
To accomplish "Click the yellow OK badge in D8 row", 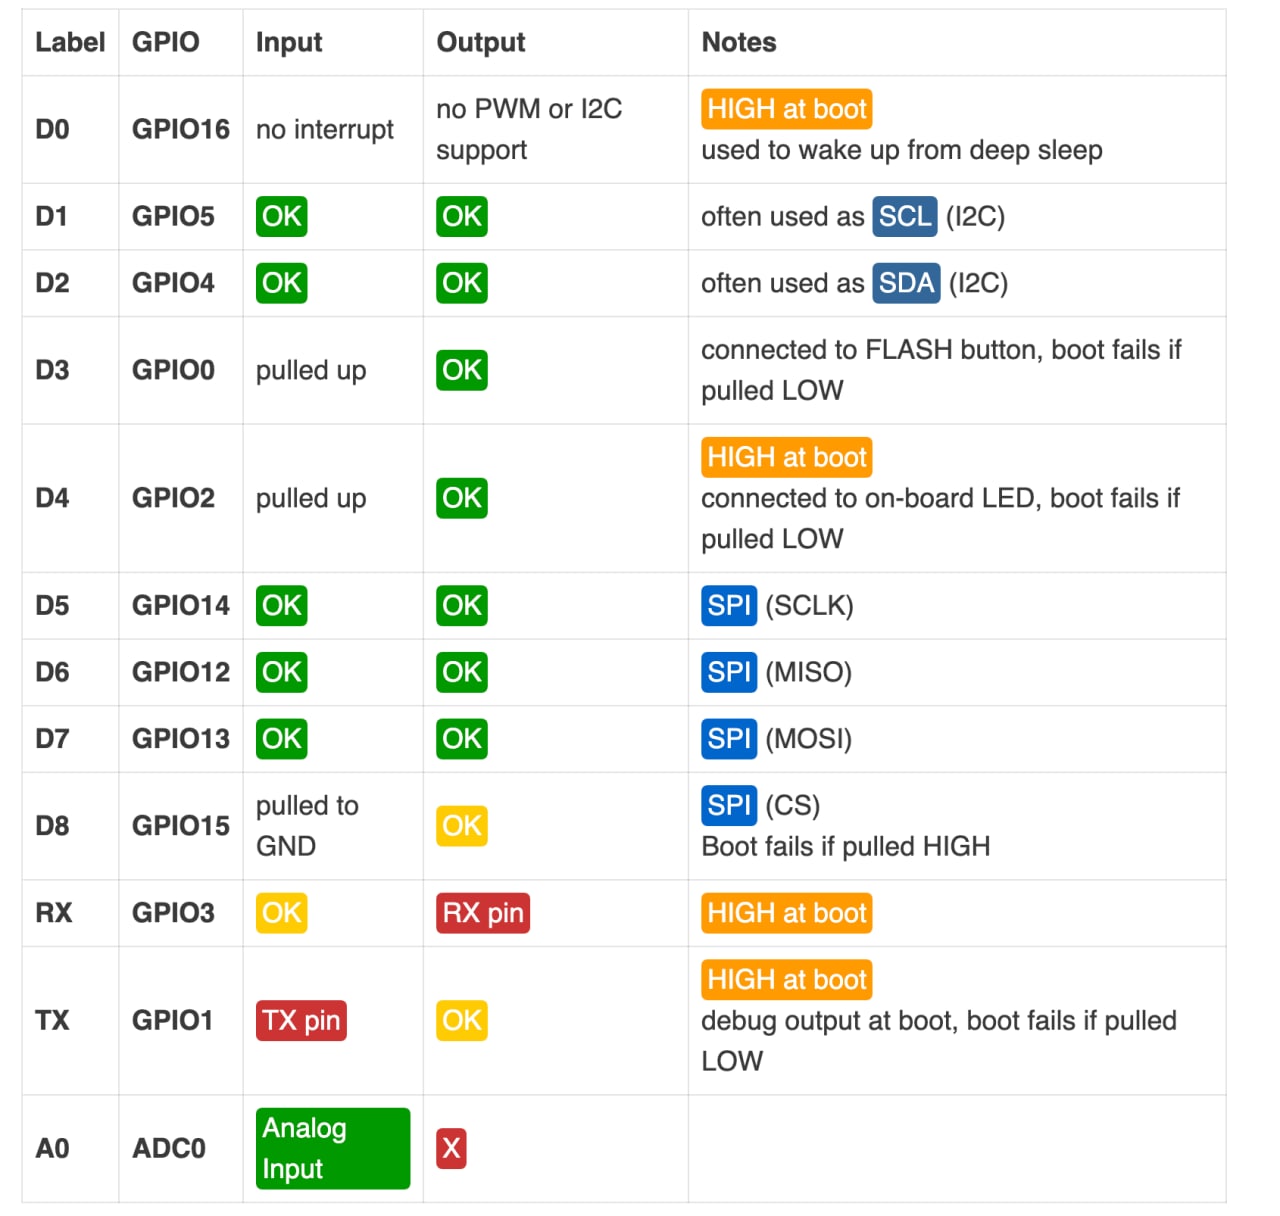I will (x=462, y=826).
